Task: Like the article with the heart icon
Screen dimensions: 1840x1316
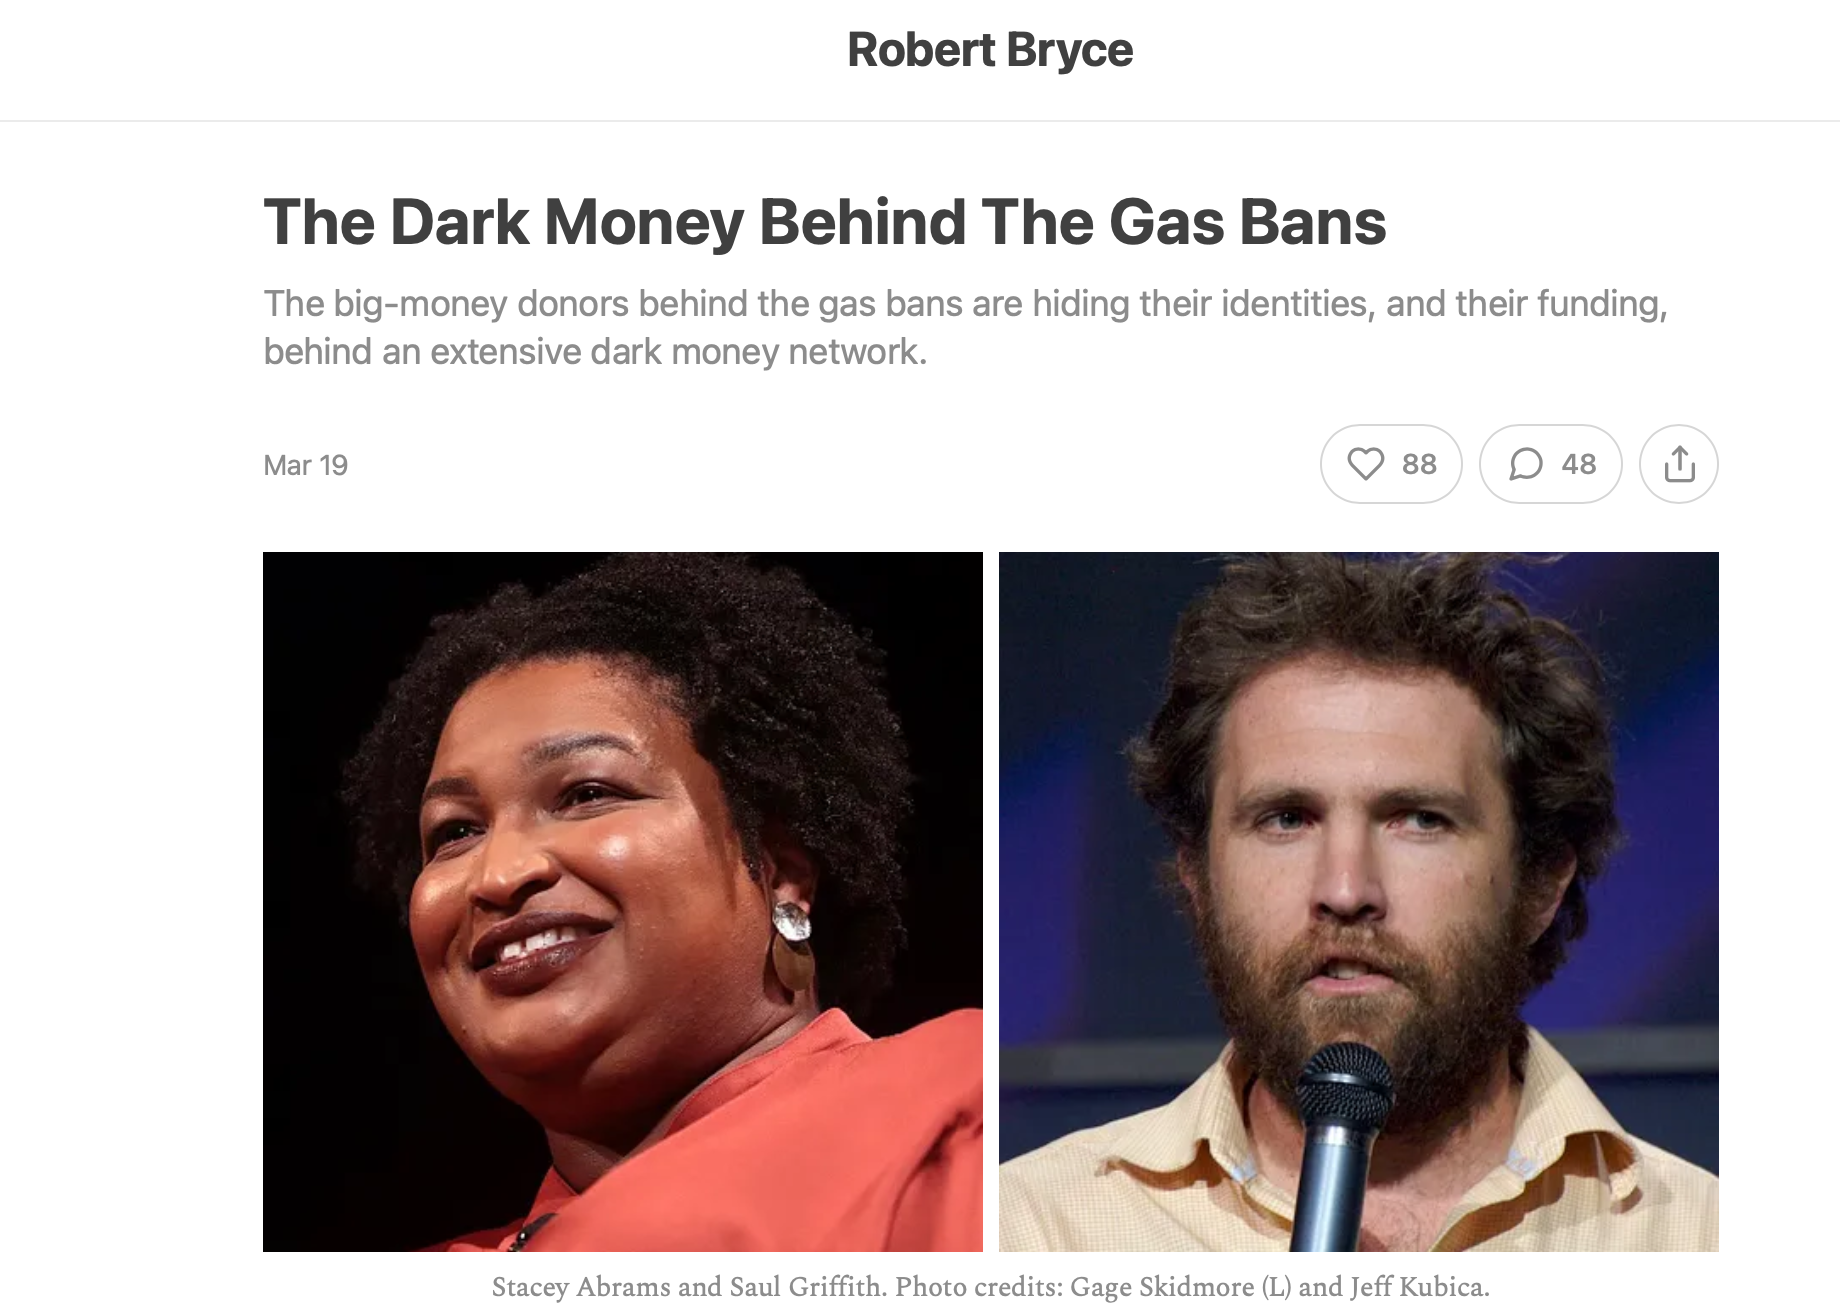Action: pos(1365,464)
